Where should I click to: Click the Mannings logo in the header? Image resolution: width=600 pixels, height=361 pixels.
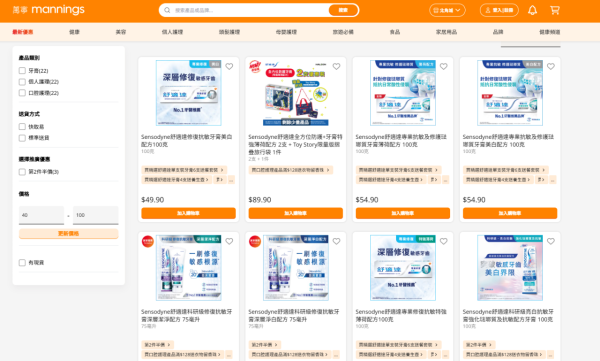coord(49,10)
